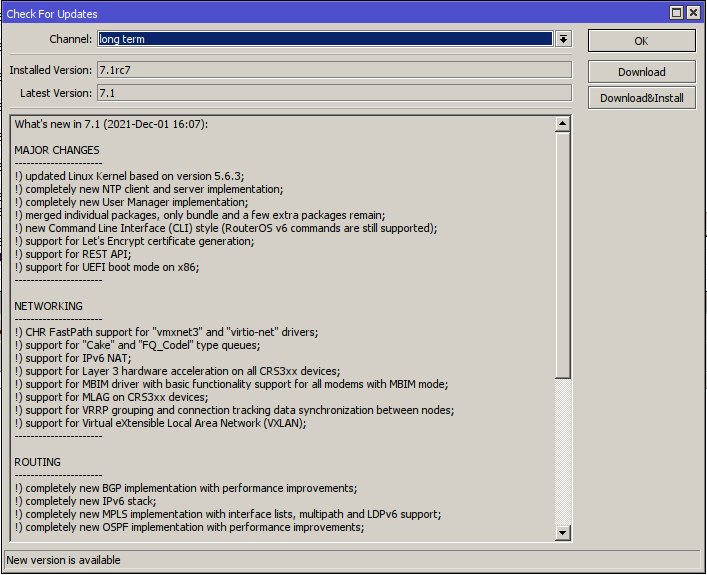Close the Check For Updates window

coord(693,13)
